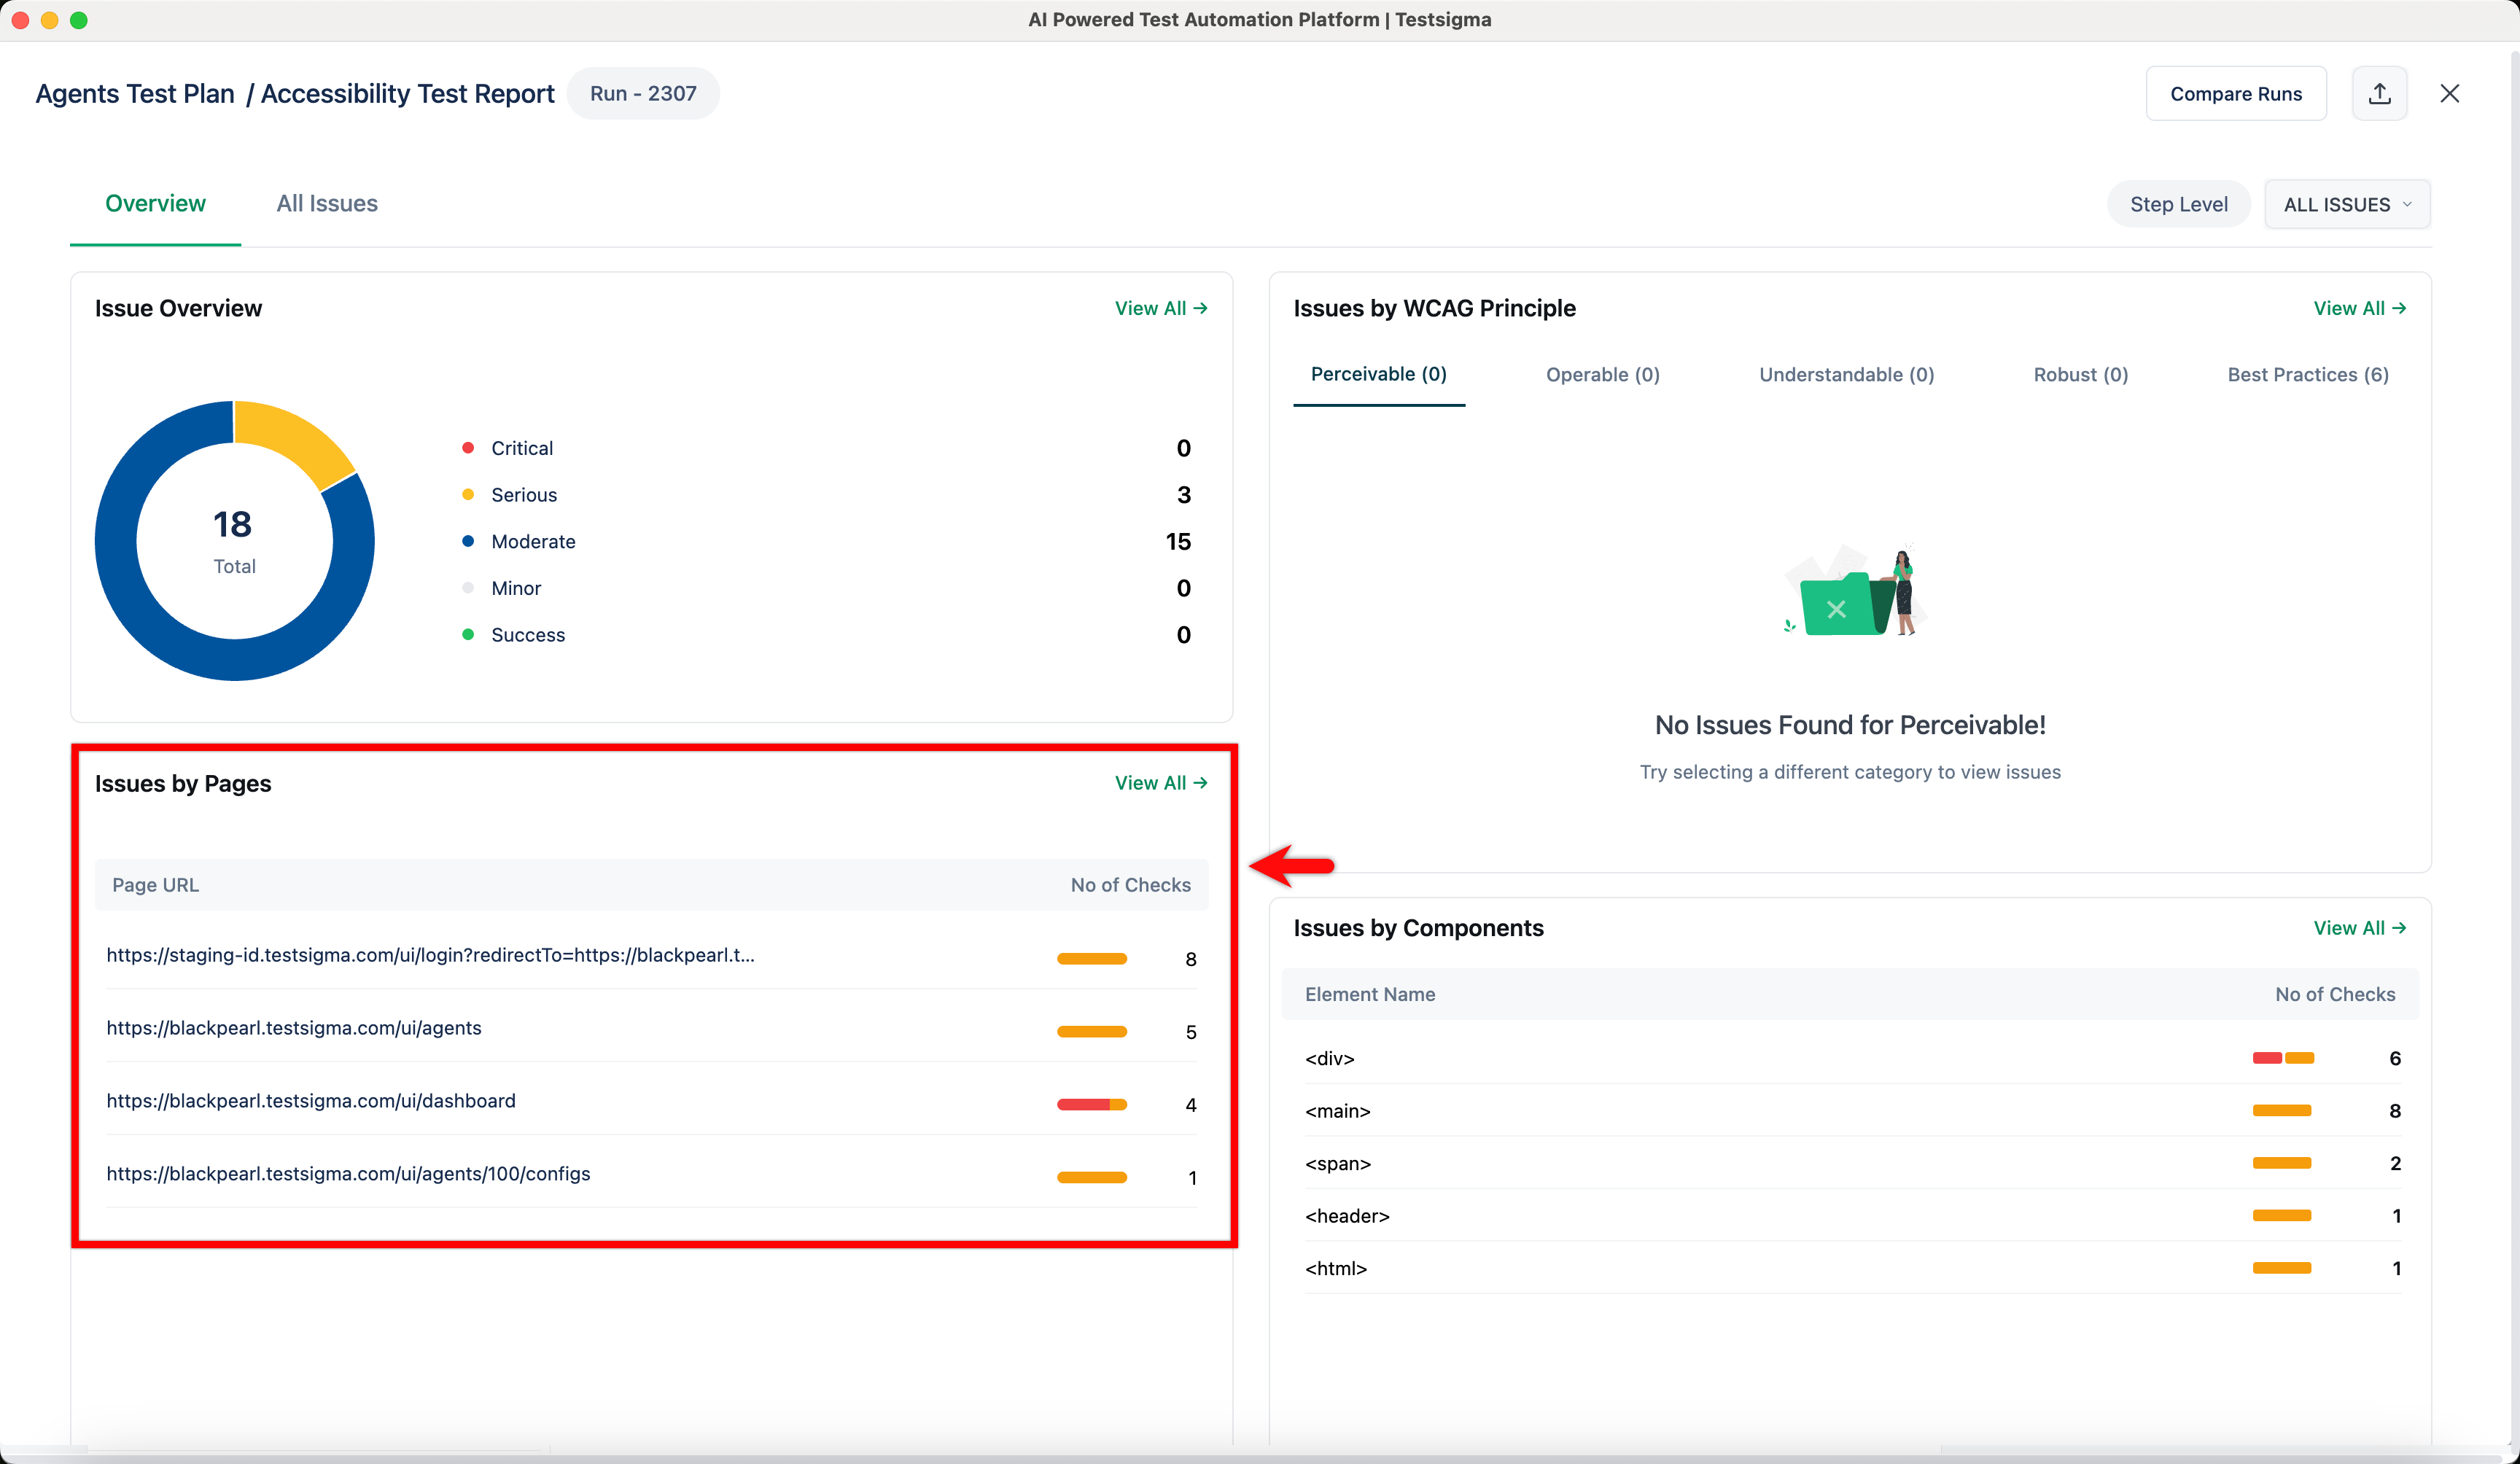The height and width of the screenshot is (1464, 2520).
Task: Click View All in Issues by Components
Action: coord(2359,927)
